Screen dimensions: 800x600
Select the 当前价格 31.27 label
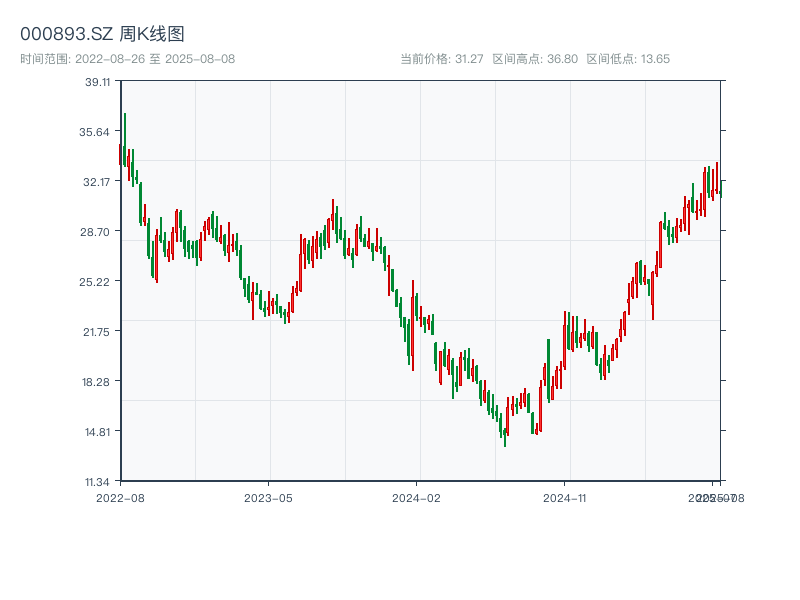pyautogui.click(x=441, y=59)
